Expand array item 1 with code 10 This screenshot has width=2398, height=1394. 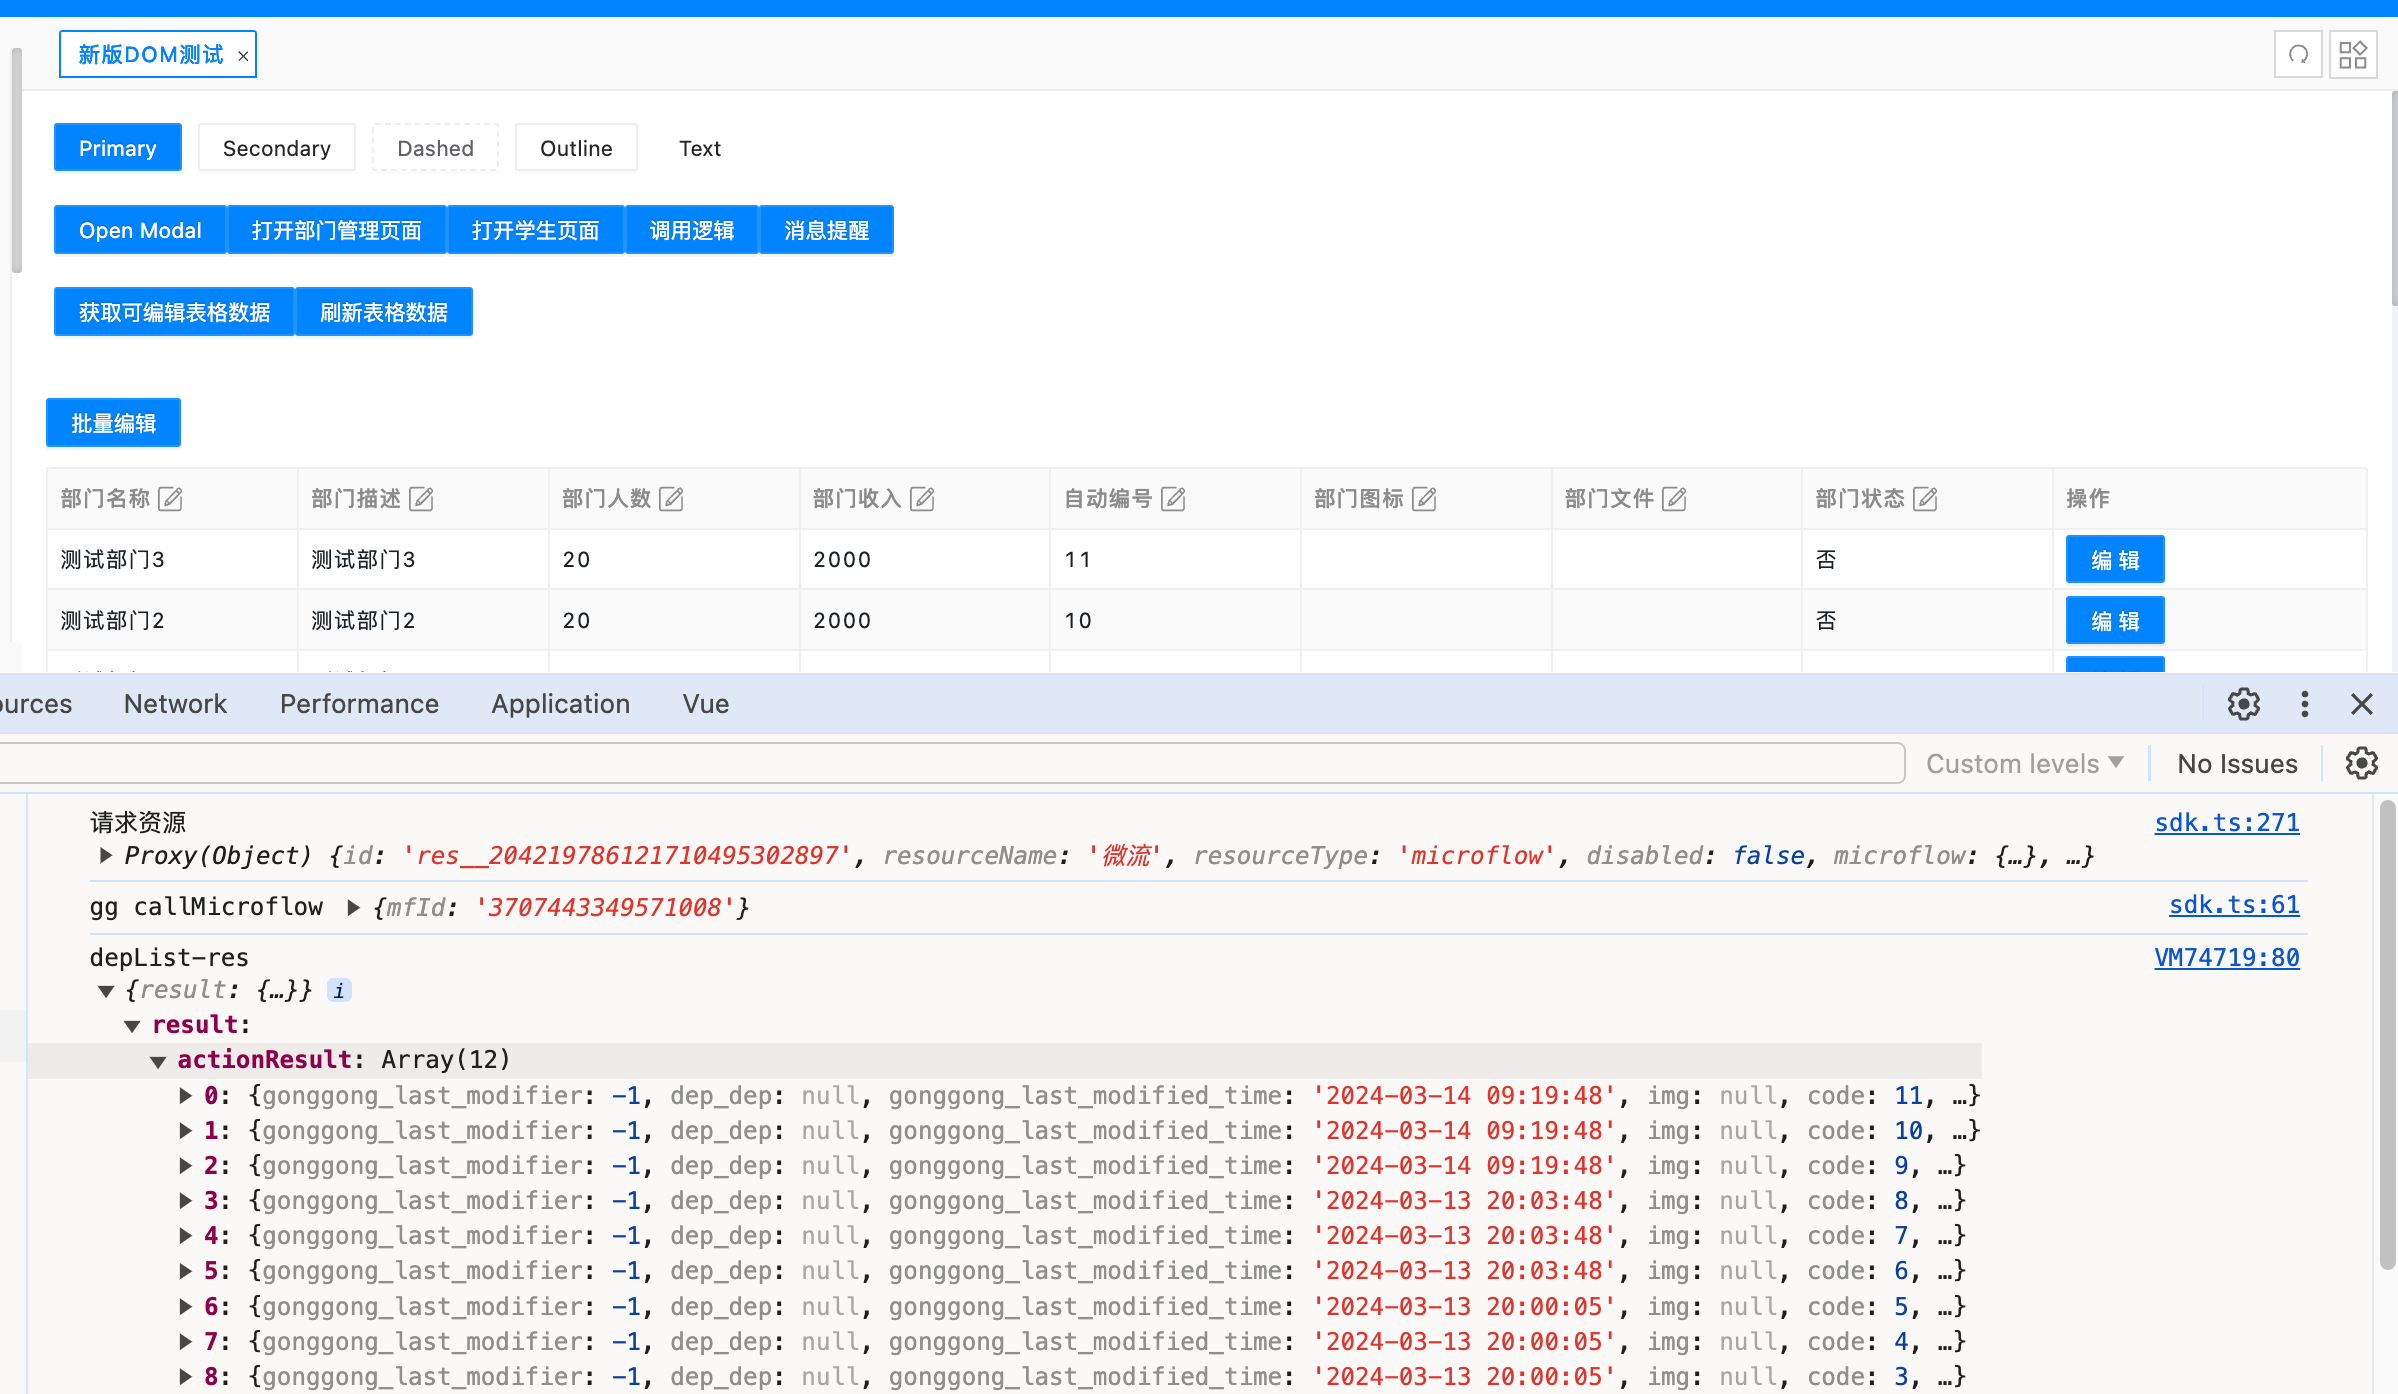(x=185, y=1130)
